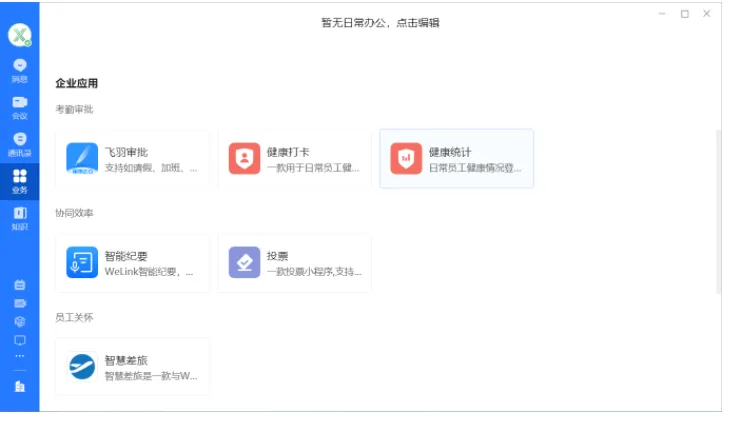Viewport: 730px width, 421px height.
Task: Open the 智慧差旅 travel app card
Action: [x=132, y=367]
